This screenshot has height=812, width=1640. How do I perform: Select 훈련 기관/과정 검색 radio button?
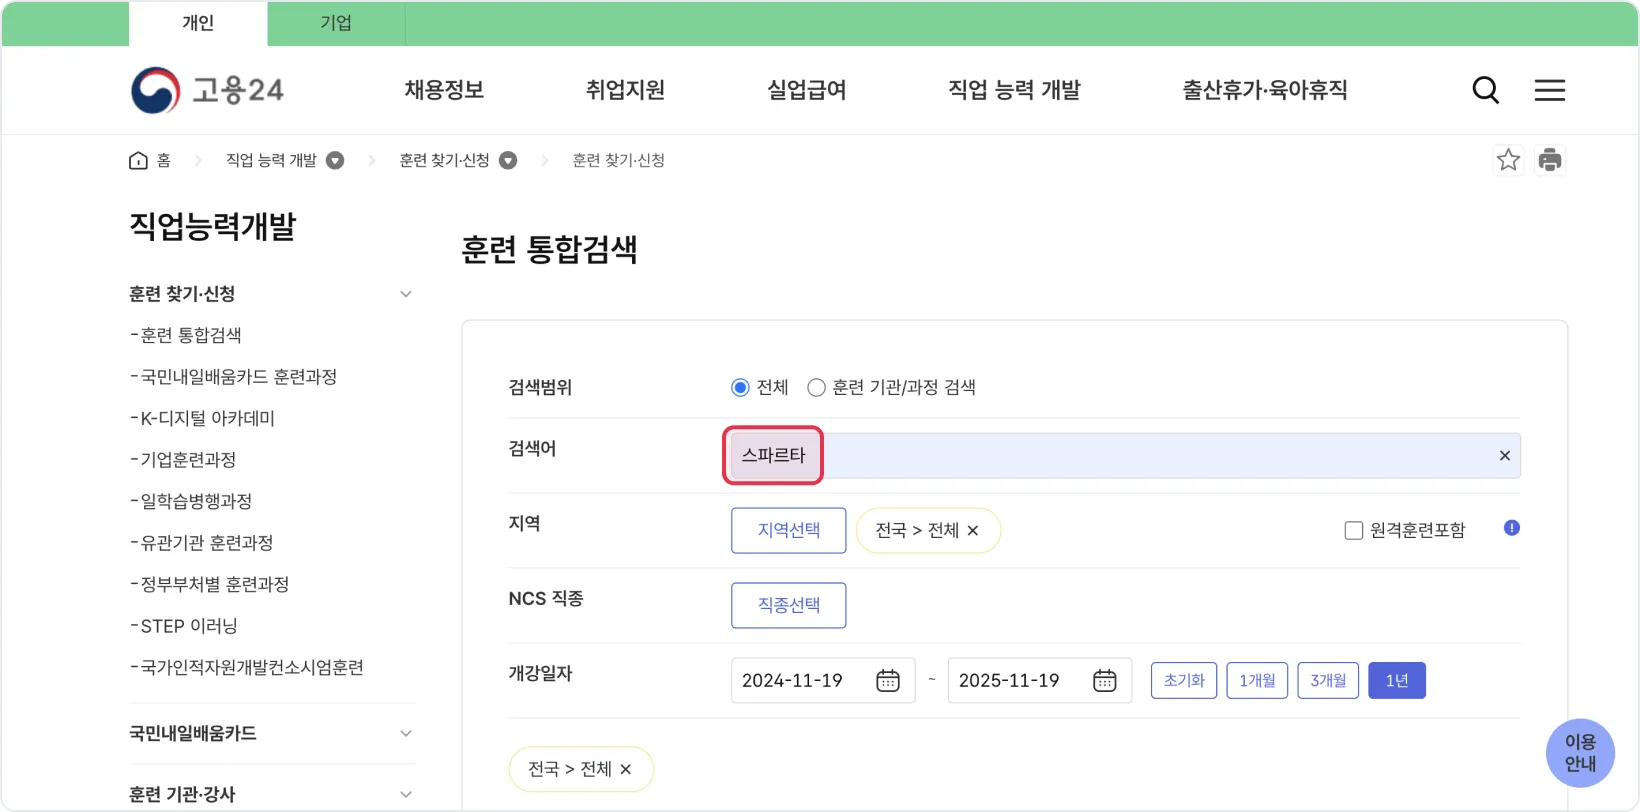(x=817, y=388)
